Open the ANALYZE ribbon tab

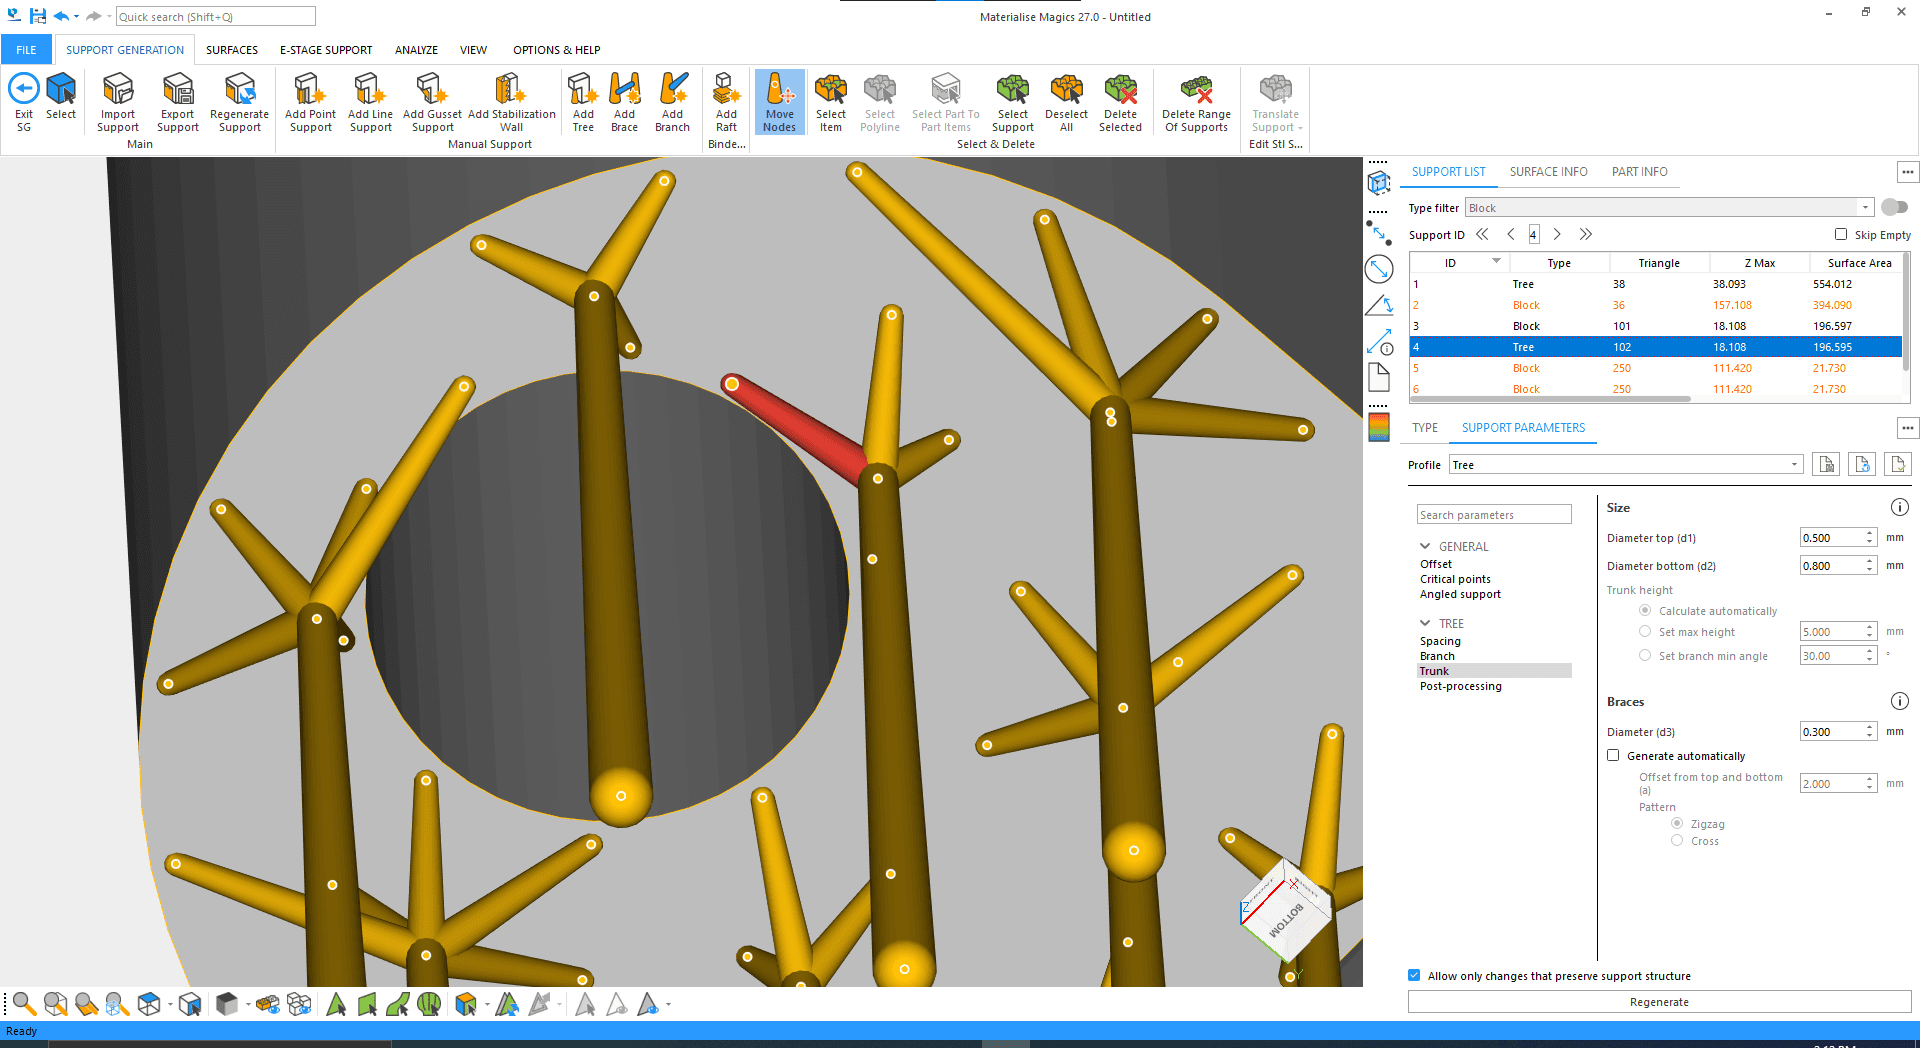point(416,49)
